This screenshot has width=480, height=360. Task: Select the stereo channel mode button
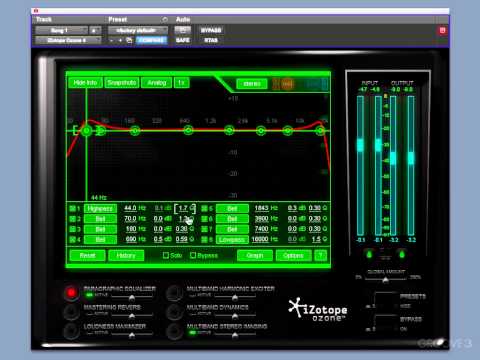(252, 84)
